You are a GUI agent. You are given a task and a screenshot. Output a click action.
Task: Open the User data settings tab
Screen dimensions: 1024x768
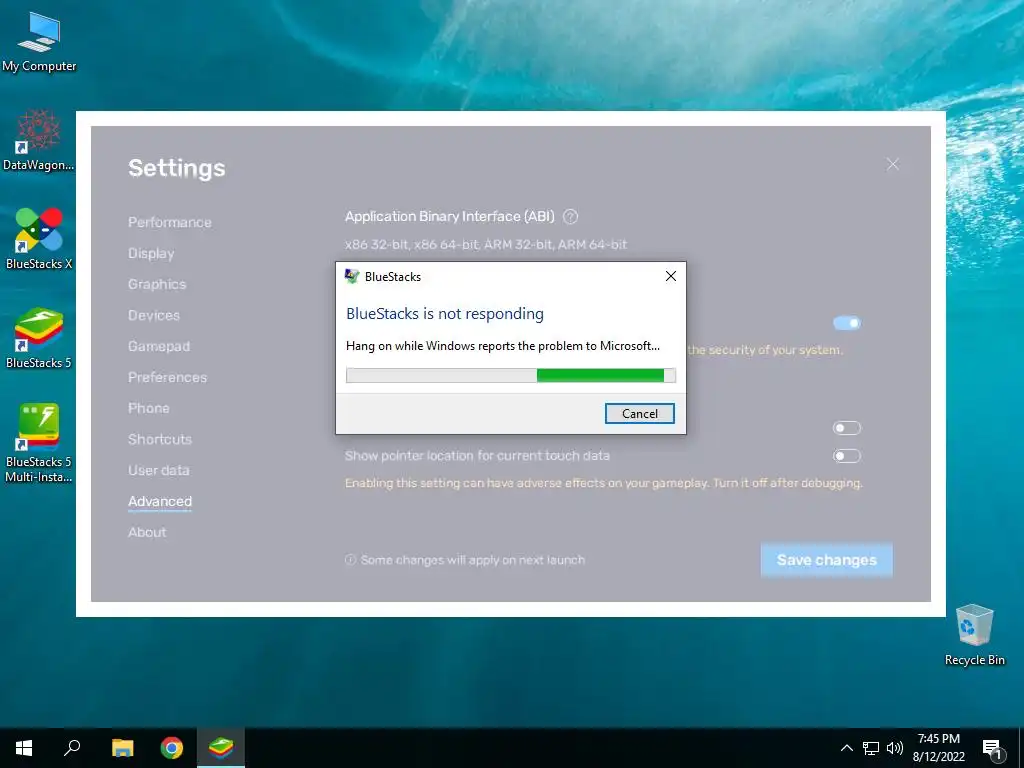tap(159, 470)
